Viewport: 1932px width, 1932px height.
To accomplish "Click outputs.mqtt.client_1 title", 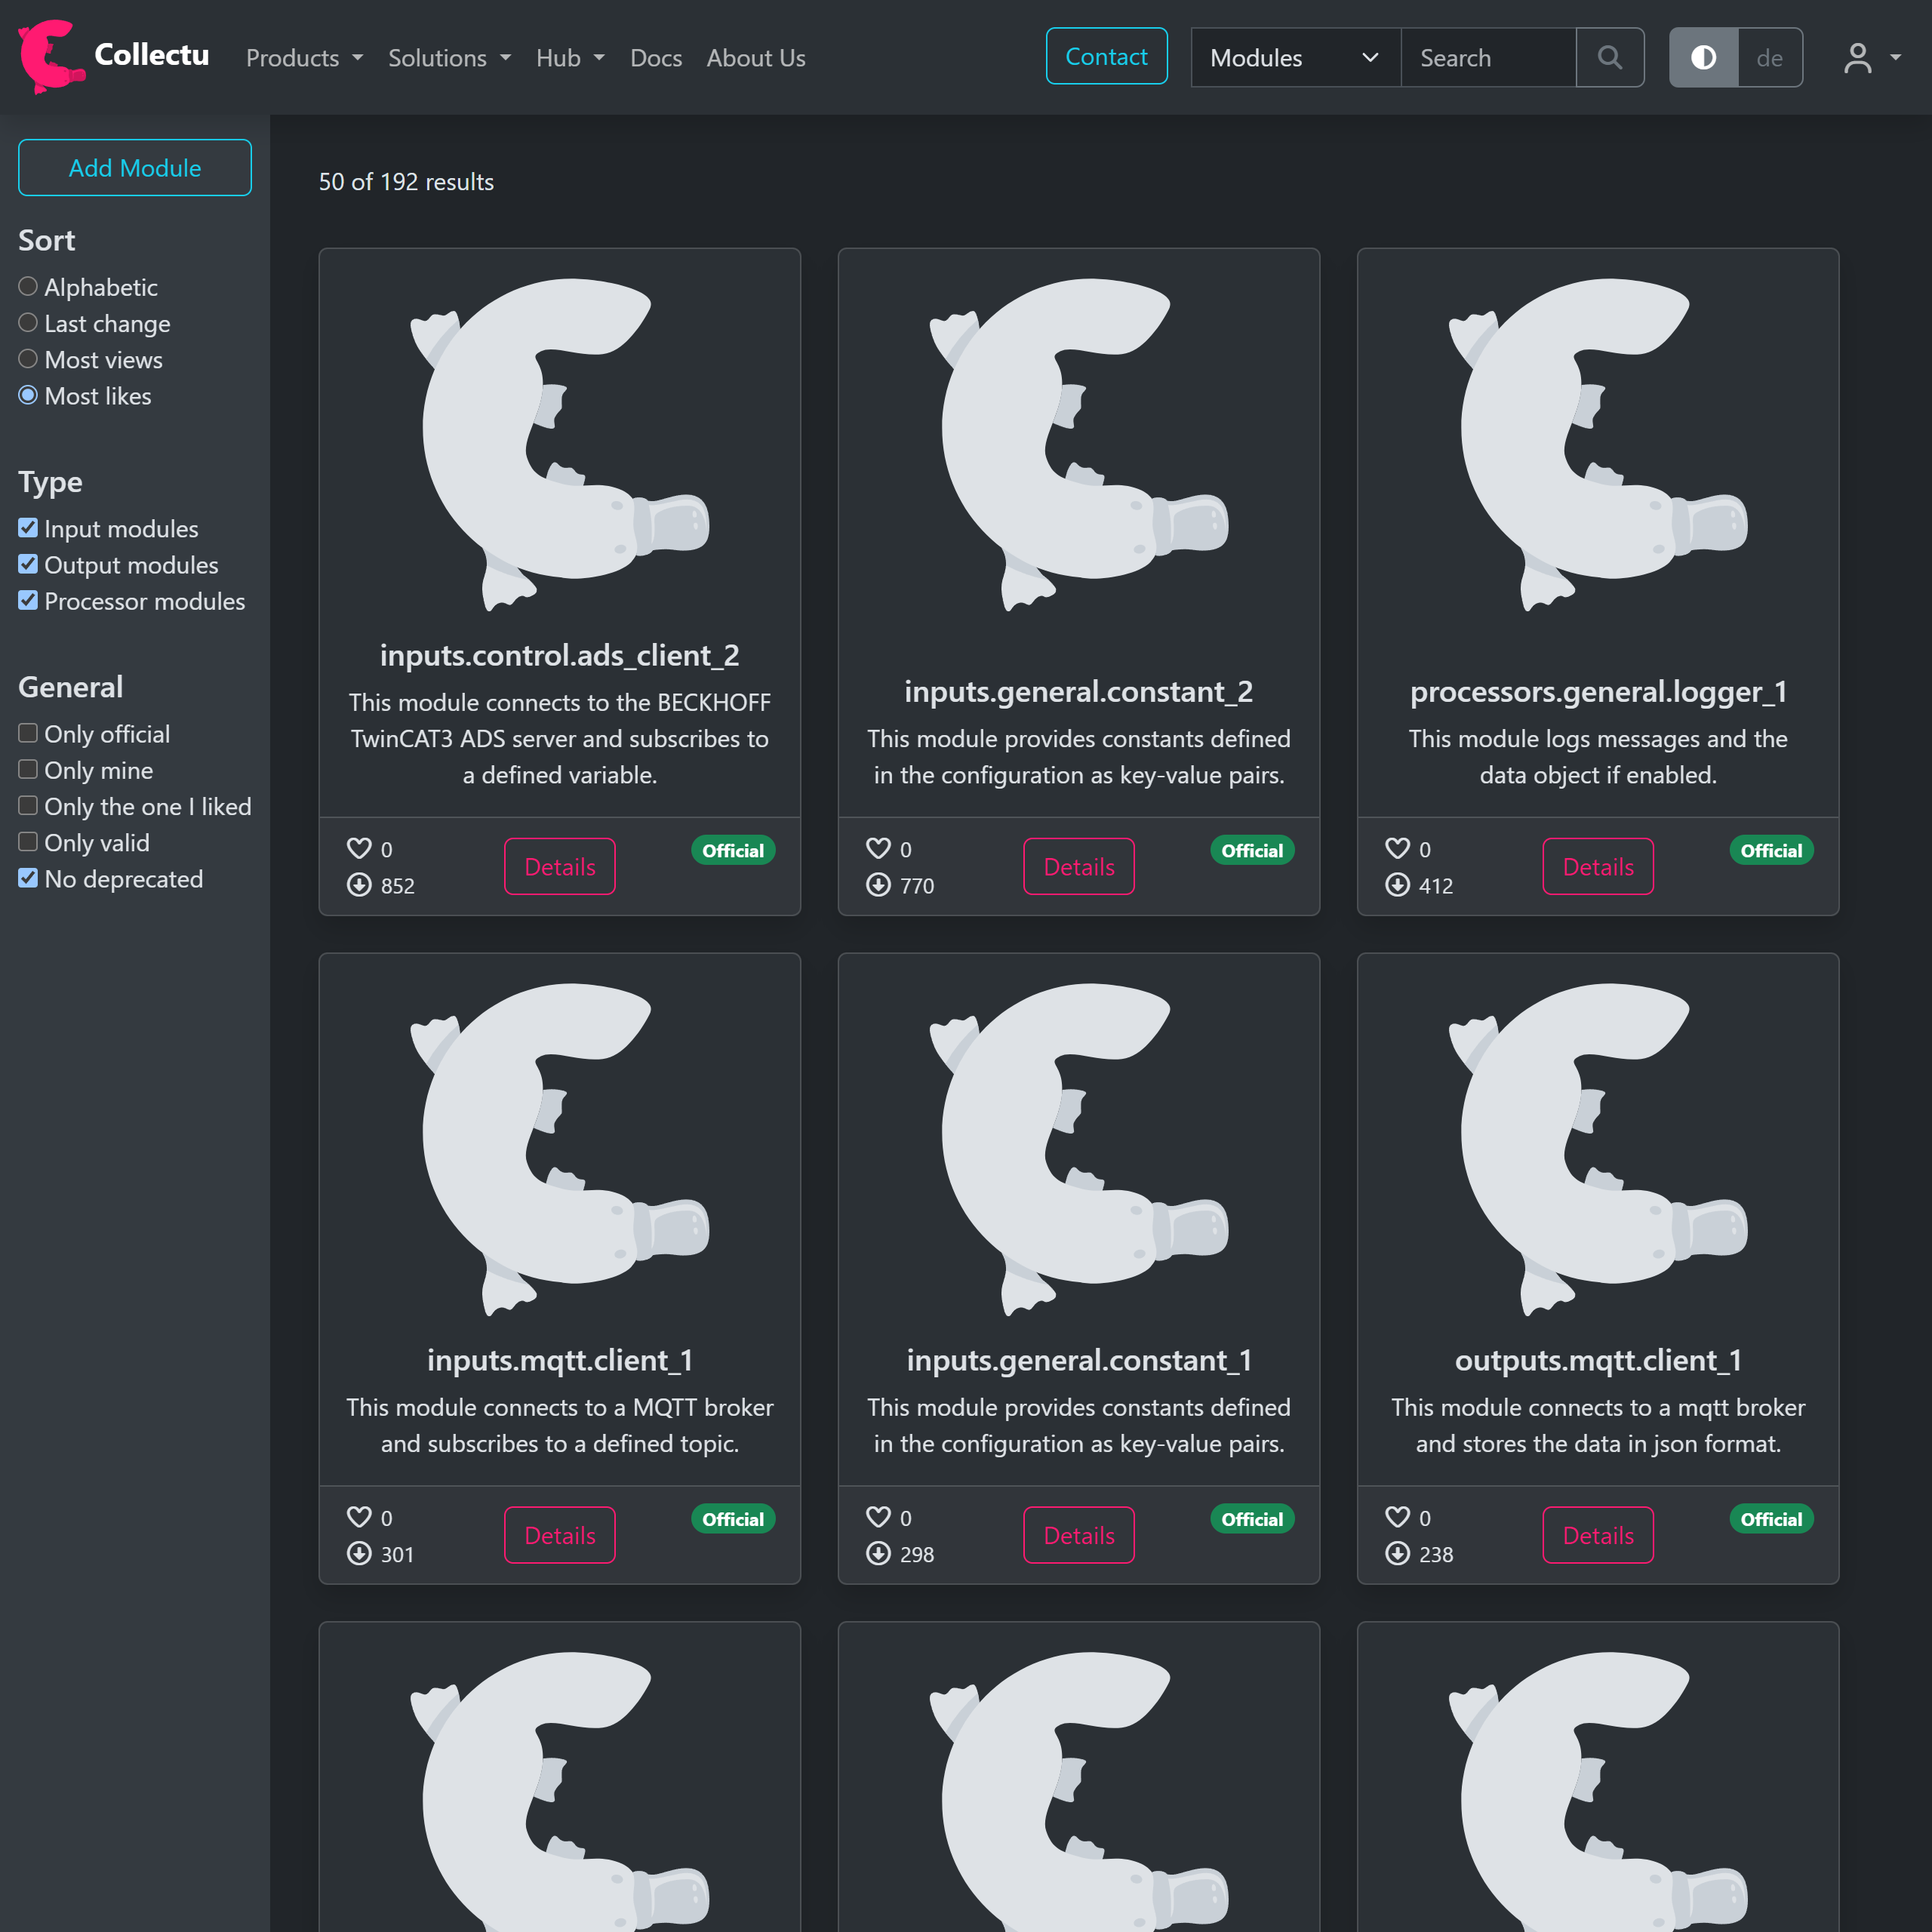I will [1598, 1360].
